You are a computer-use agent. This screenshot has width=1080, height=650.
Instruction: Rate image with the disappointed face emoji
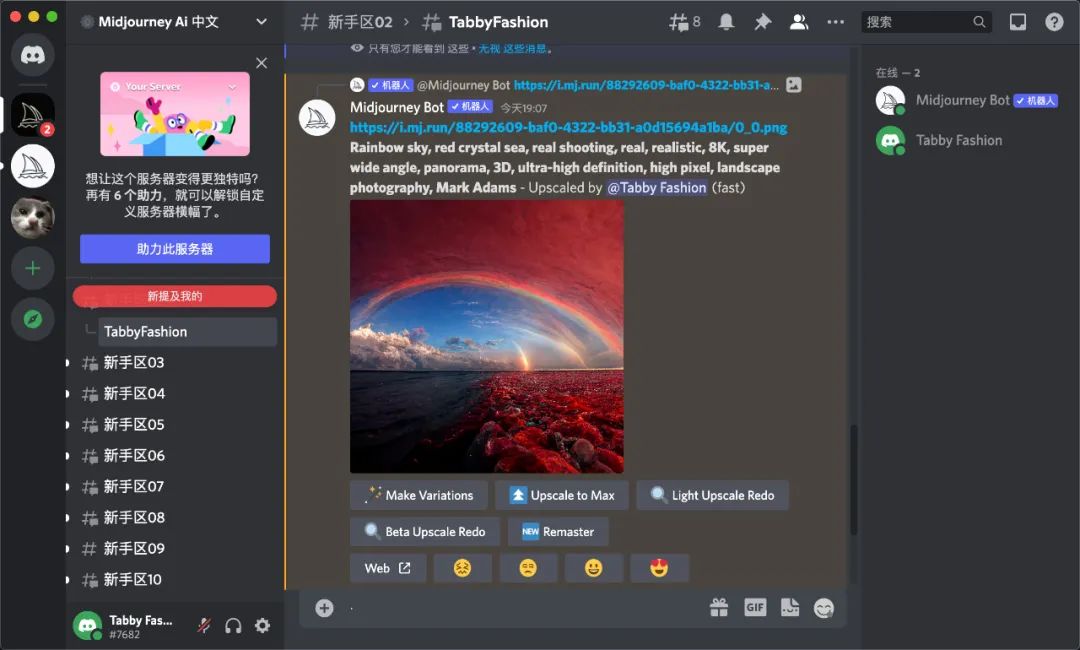(528, 568)
